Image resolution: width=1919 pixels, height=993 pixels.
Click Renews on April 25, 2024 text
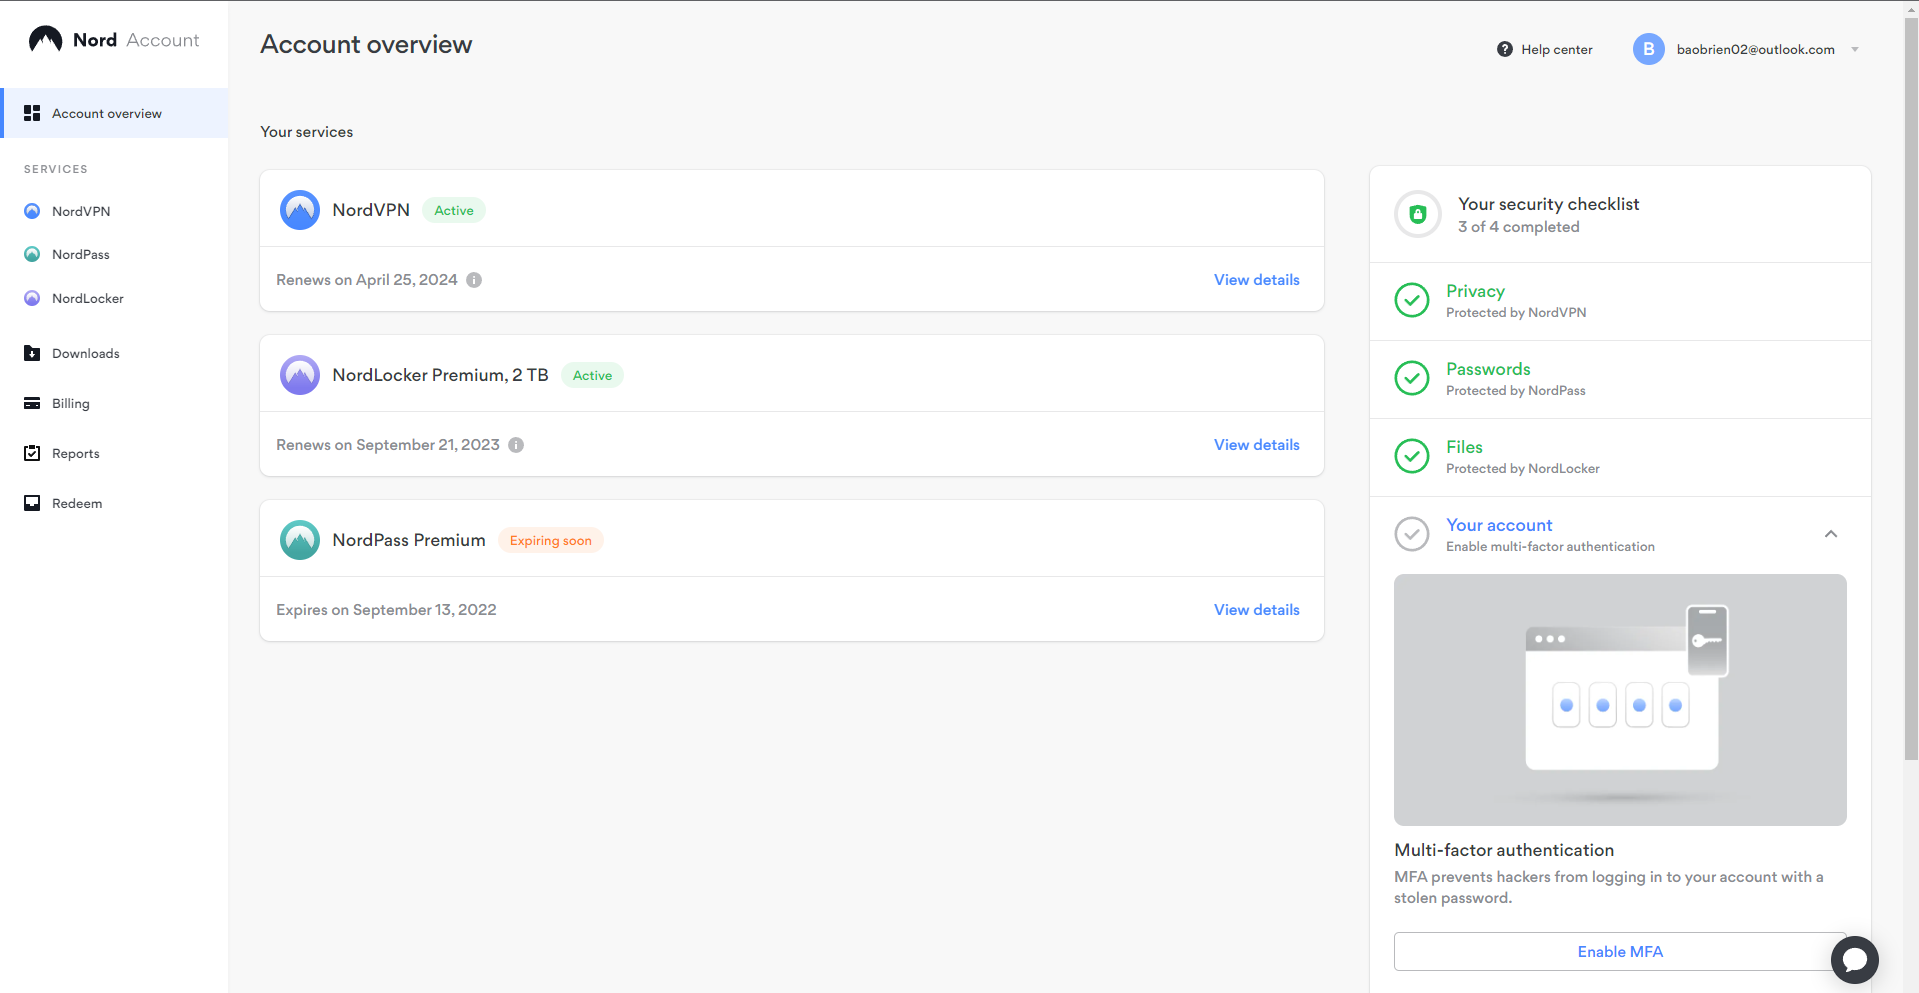point(367,280)
